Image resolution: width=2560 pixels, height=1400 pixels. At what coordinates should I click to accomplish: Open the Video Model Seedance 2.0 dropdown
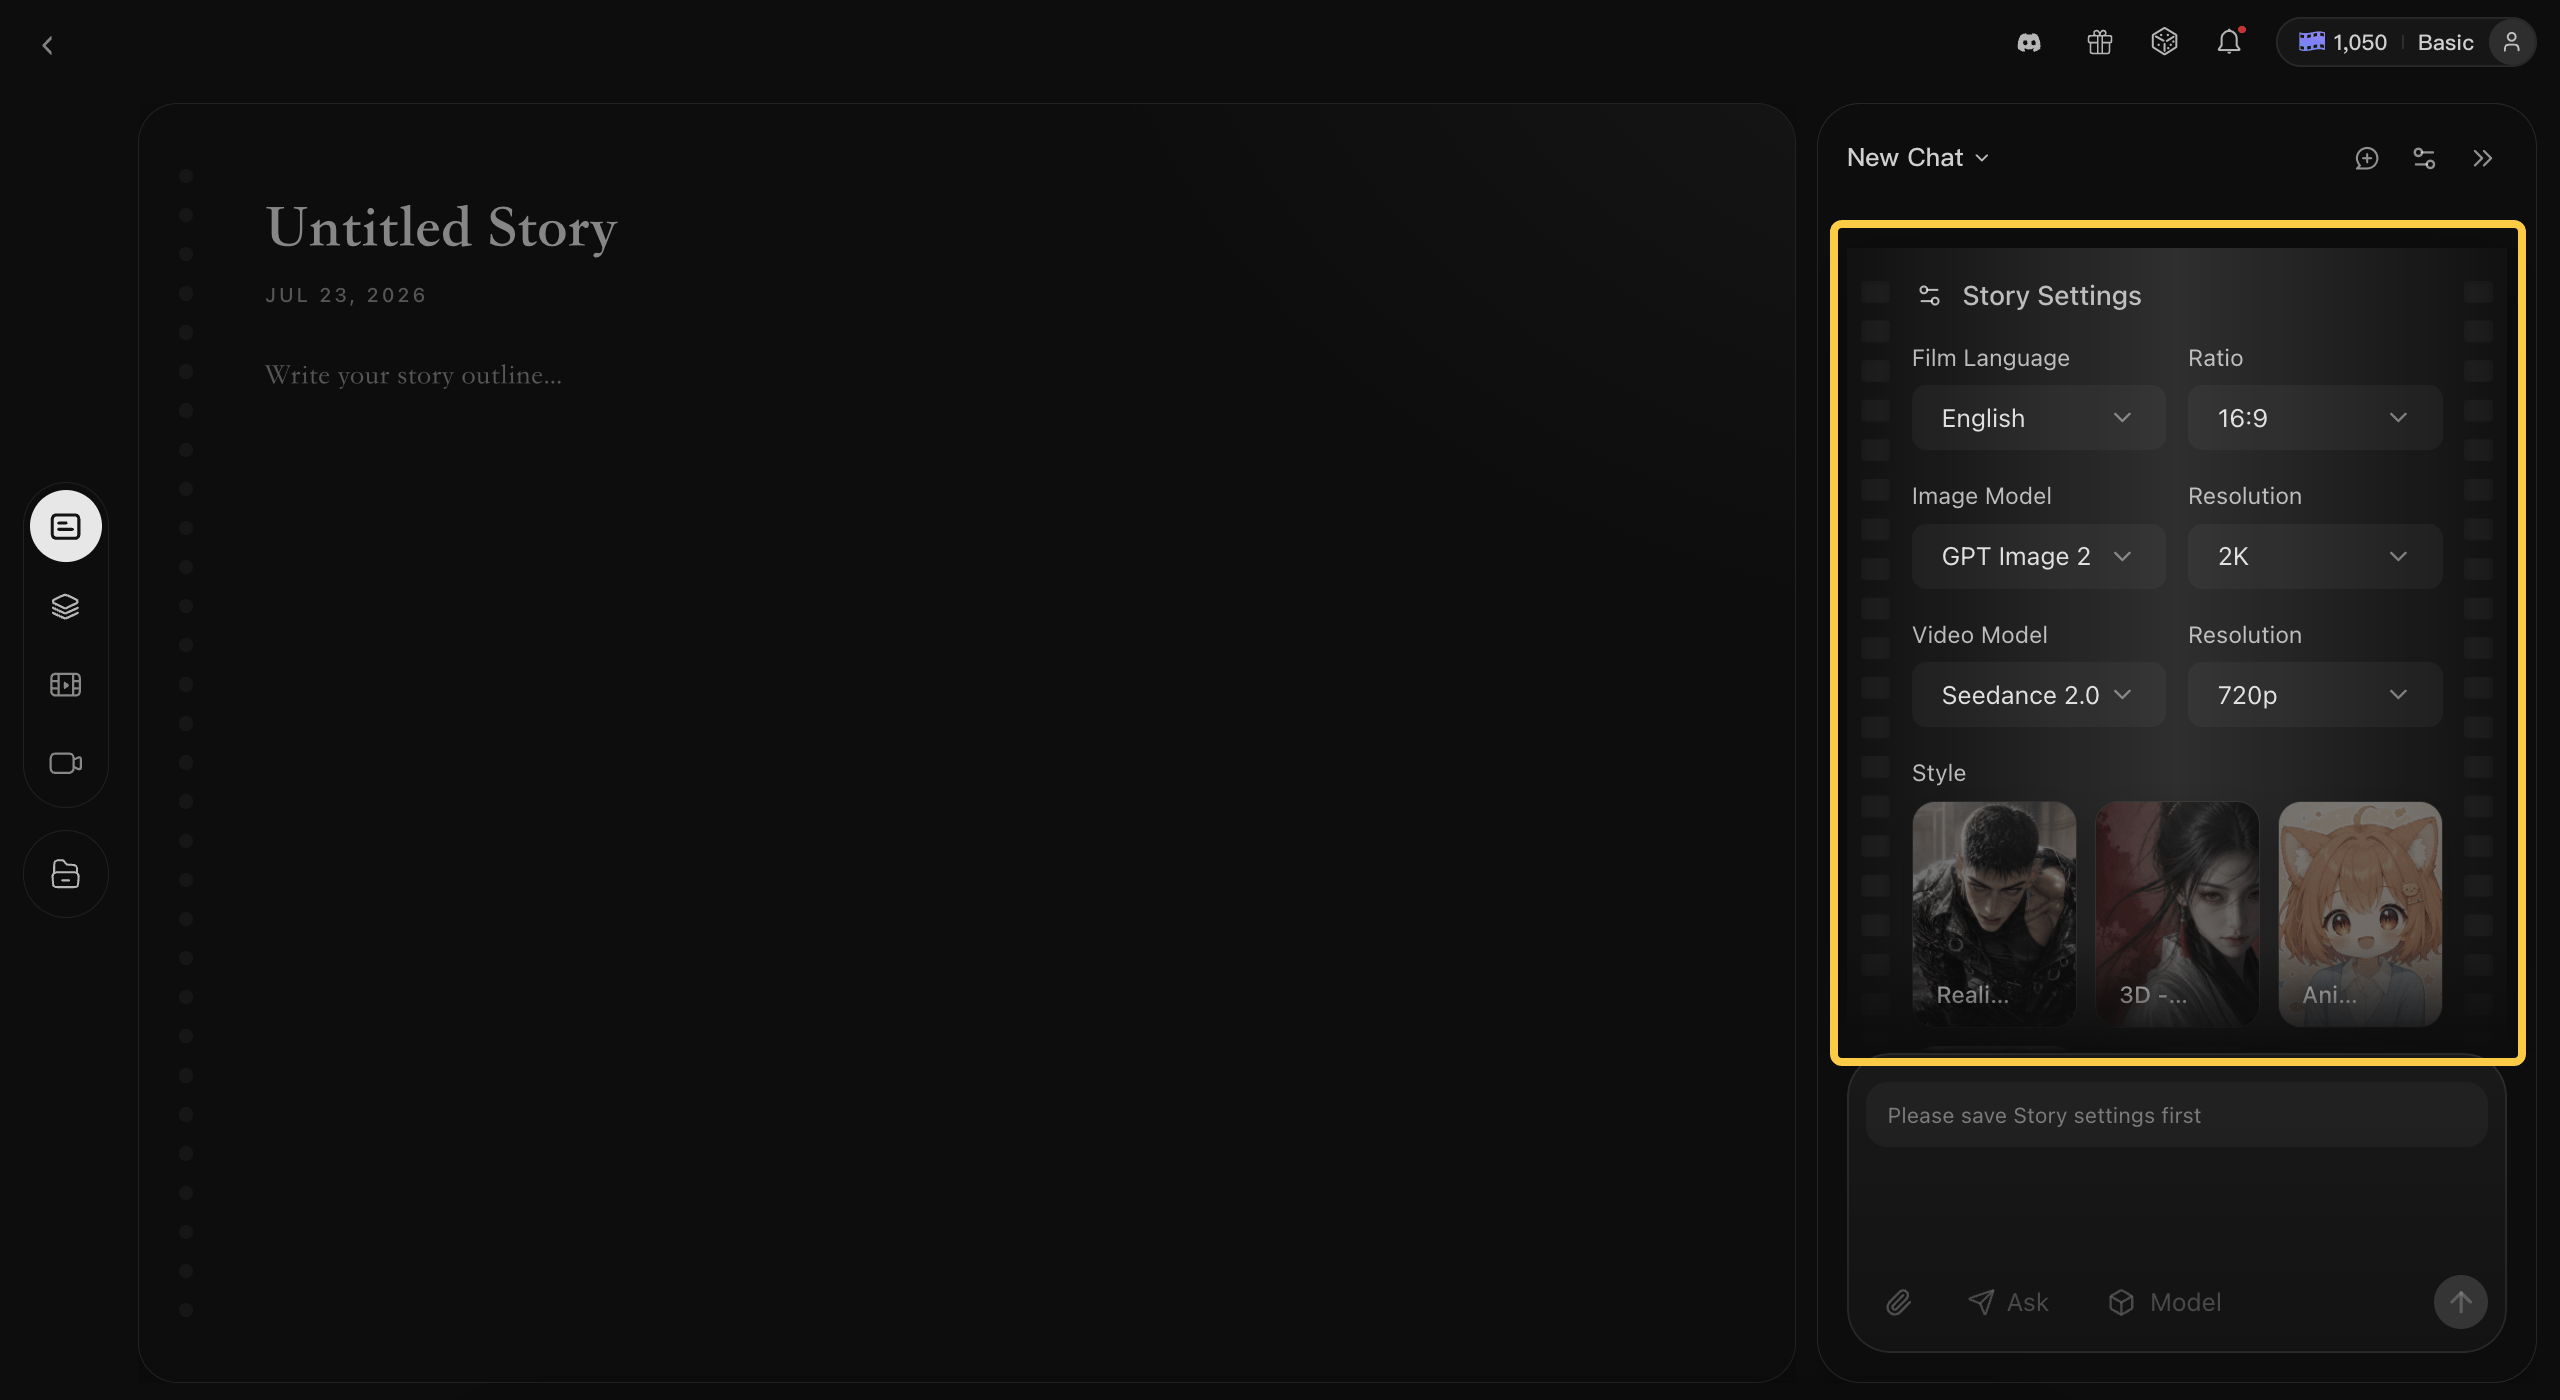(x=2038, y=695)
